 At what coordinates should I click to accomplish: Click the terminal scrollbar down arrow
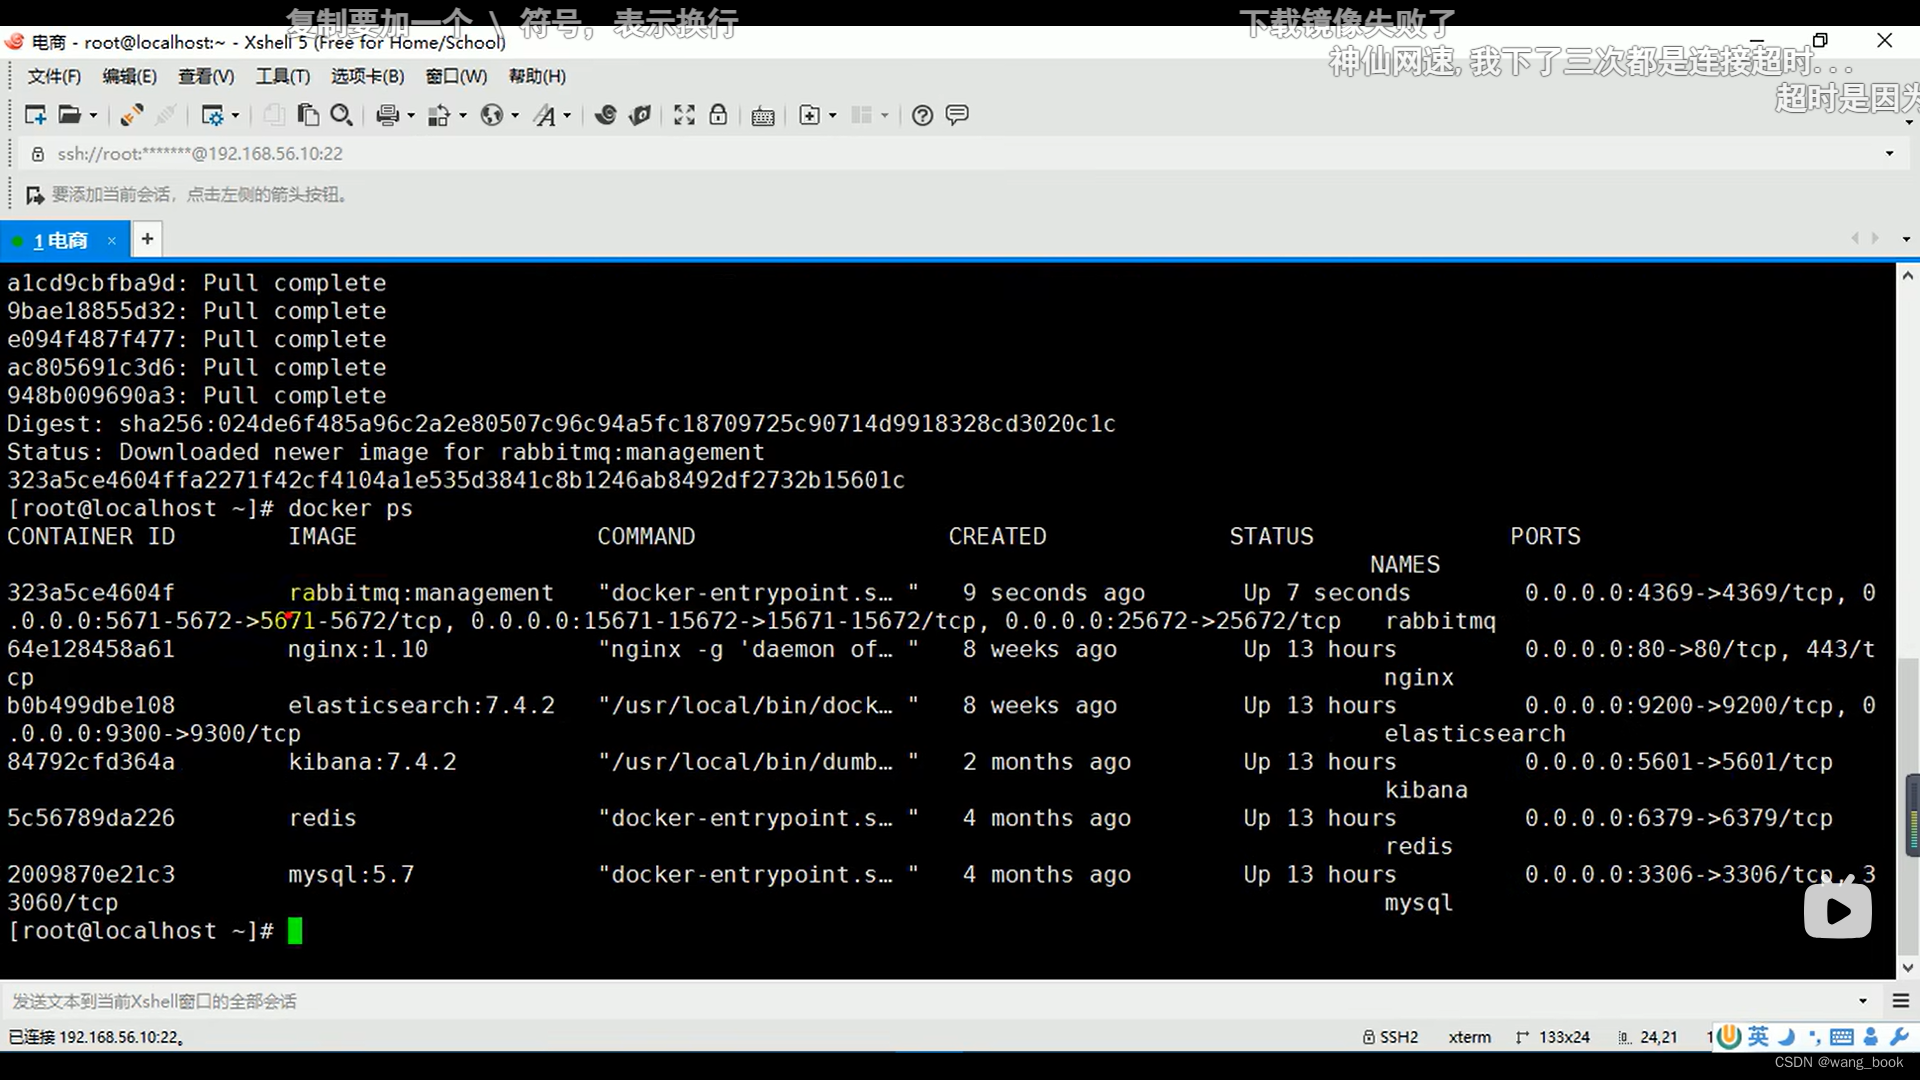(1907, 968)
